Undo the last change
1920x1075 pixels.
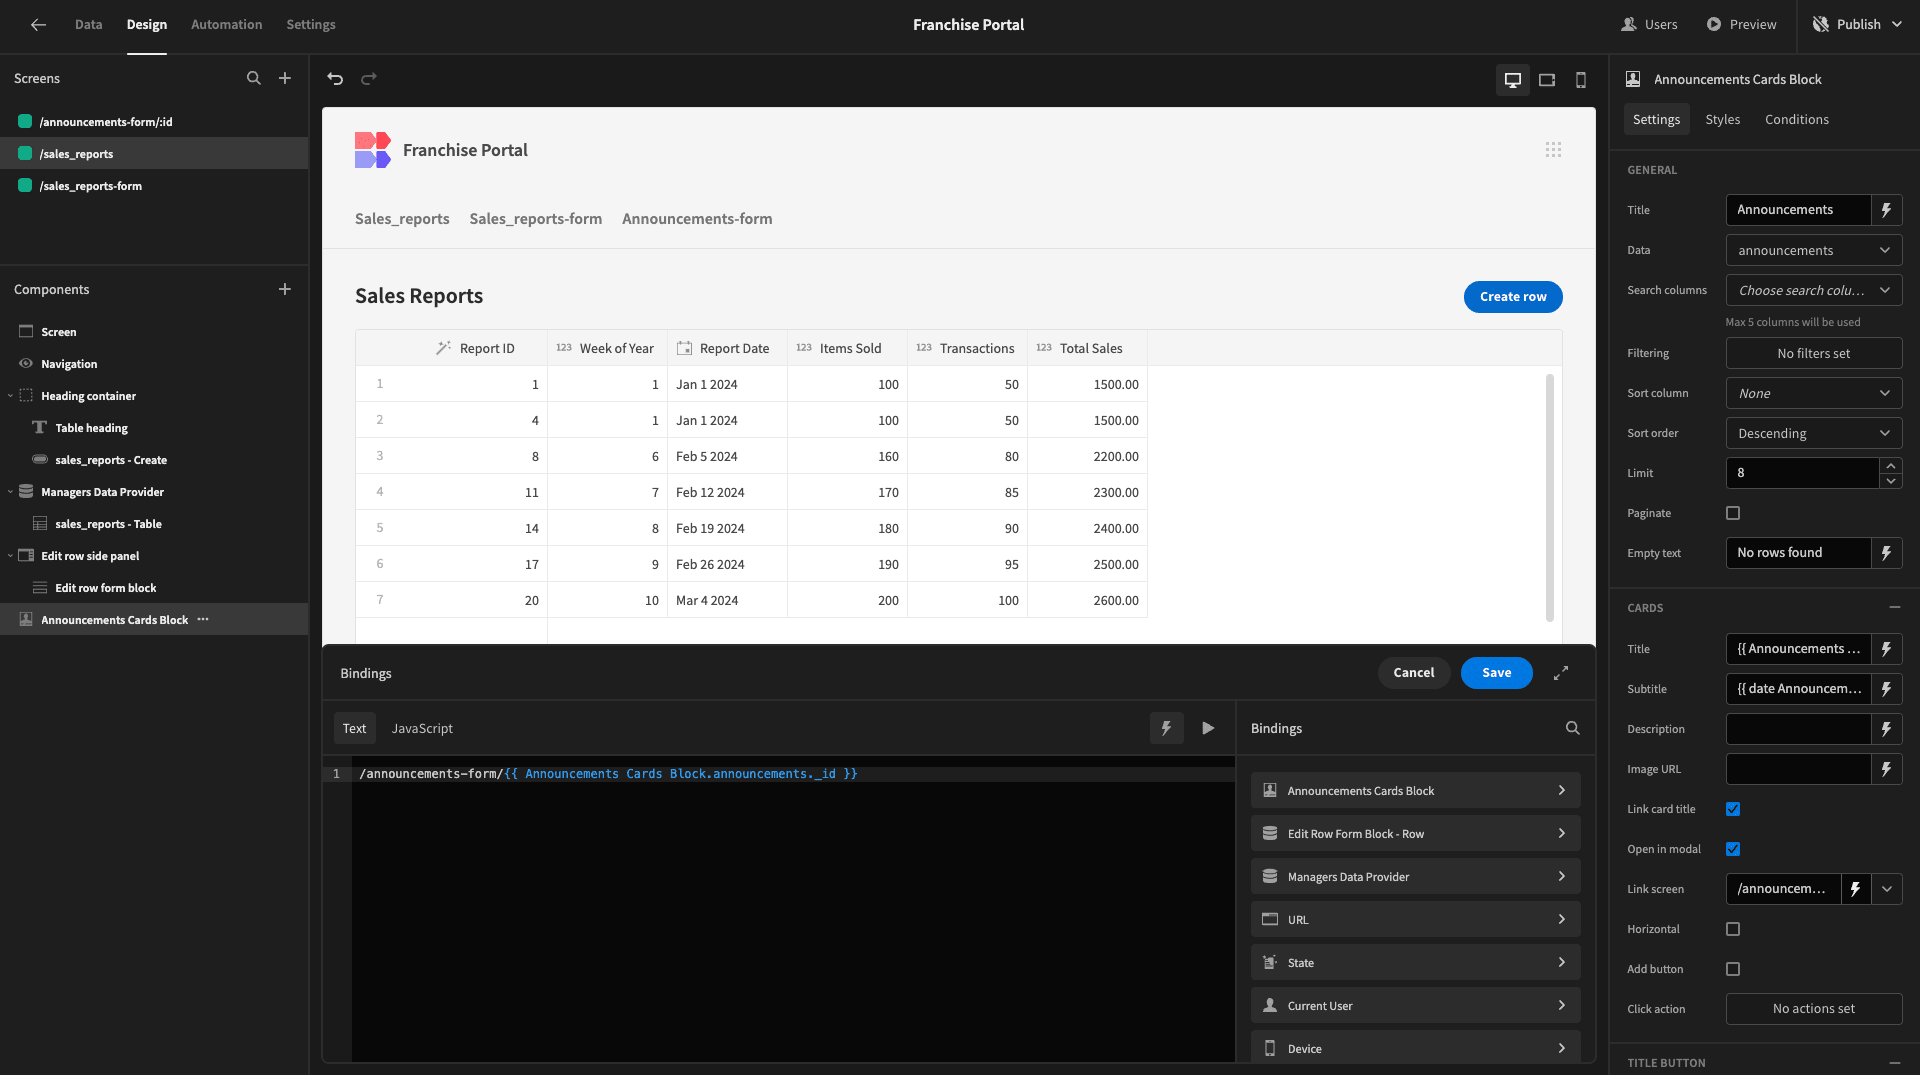pos(335,79)
